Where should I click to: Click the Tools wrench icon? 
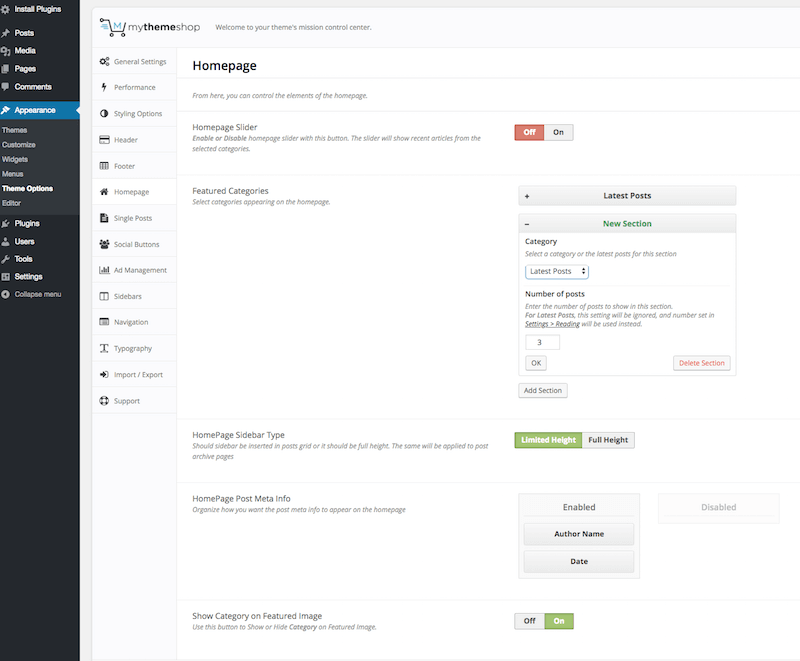(x=5, y=259)
